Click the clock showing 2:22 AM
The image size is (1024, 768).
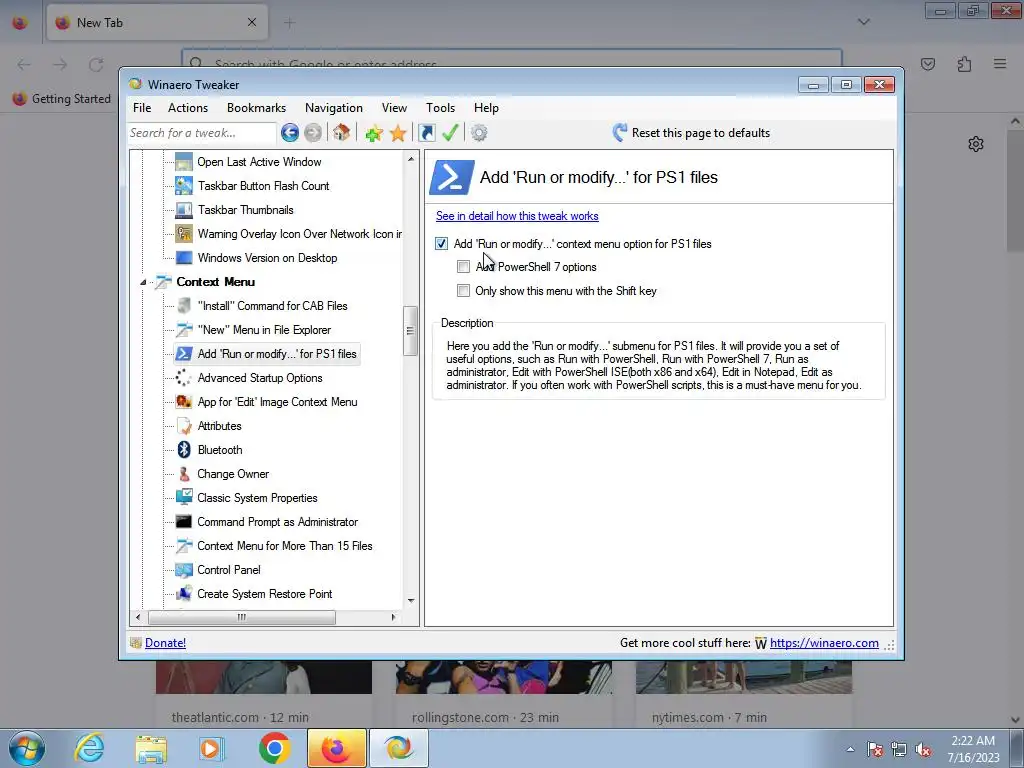[973, 741]
